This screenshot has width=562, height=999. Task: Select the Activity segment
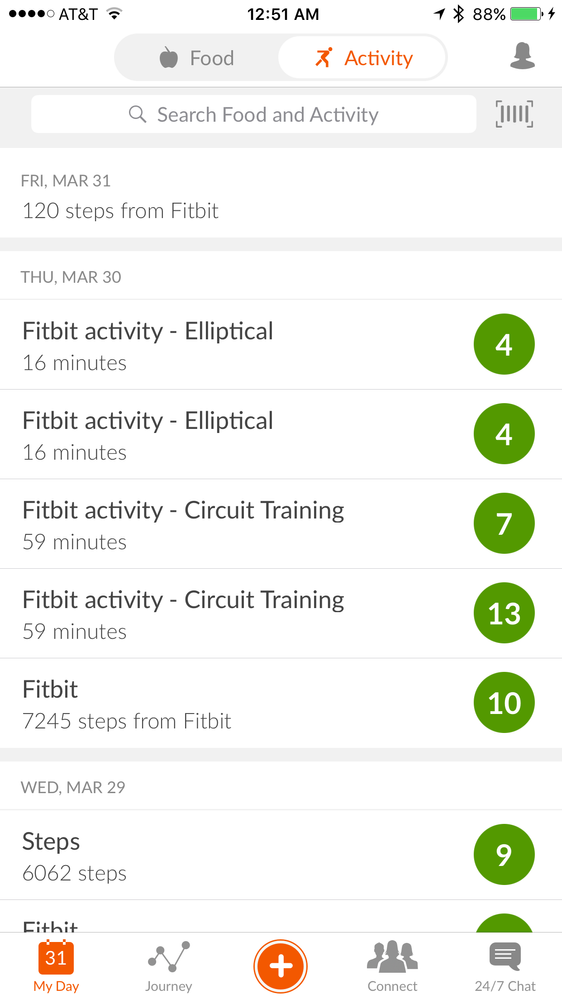tap(363, 58)
